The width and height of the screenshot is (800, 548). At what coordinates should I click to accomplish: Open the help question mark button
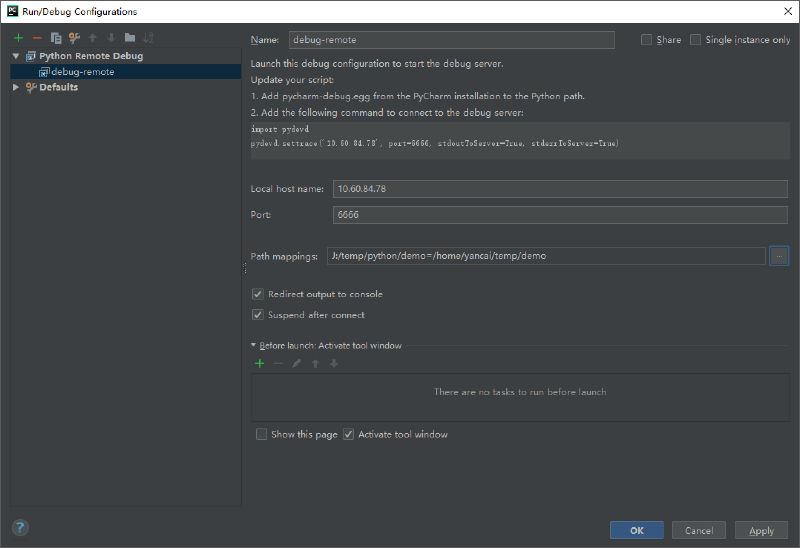tap(20, 528)
